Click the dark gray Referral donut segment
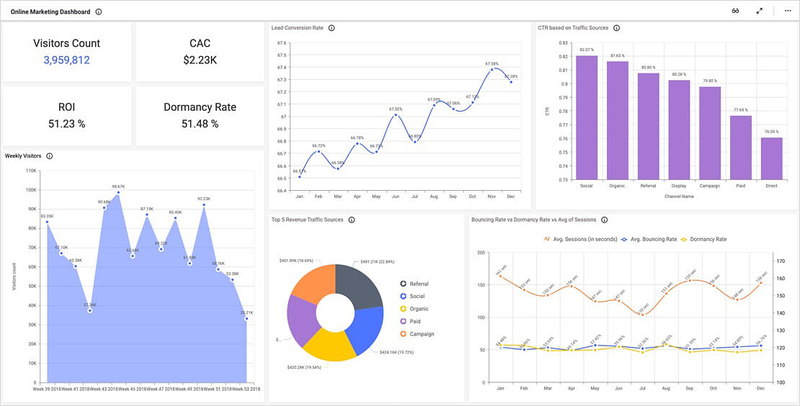Image resolution: width=800 pixels, height=406 pixels. coord(359,285)
